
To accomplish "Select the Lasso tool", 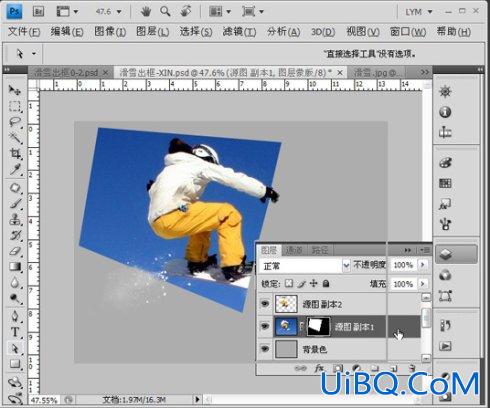I will coord(15,122).
